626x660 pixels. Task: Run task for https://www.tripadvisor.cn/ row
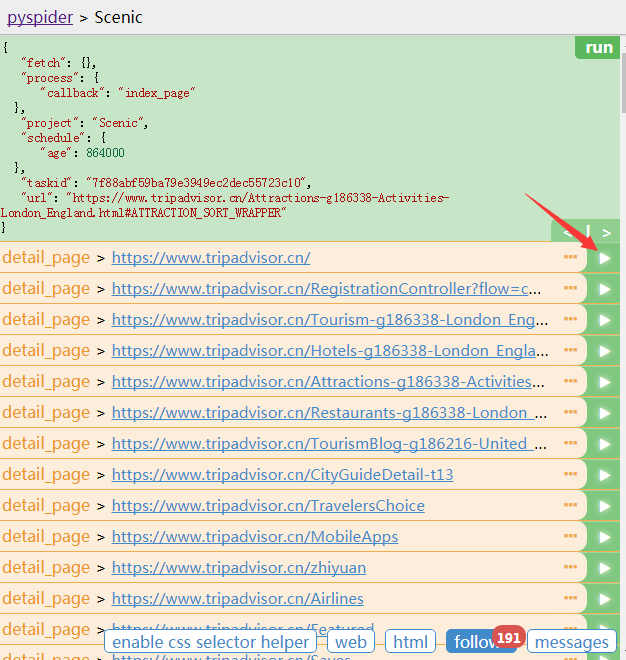pos(605,258)
